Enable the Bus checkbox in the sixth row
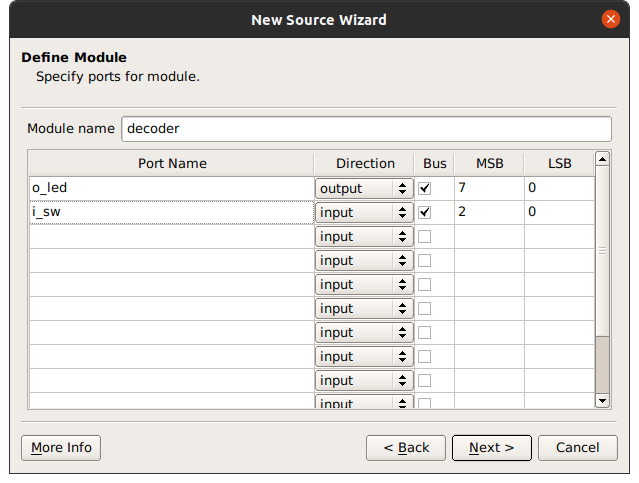The height and width of the screenshot is (483, 639). point(425,309)
